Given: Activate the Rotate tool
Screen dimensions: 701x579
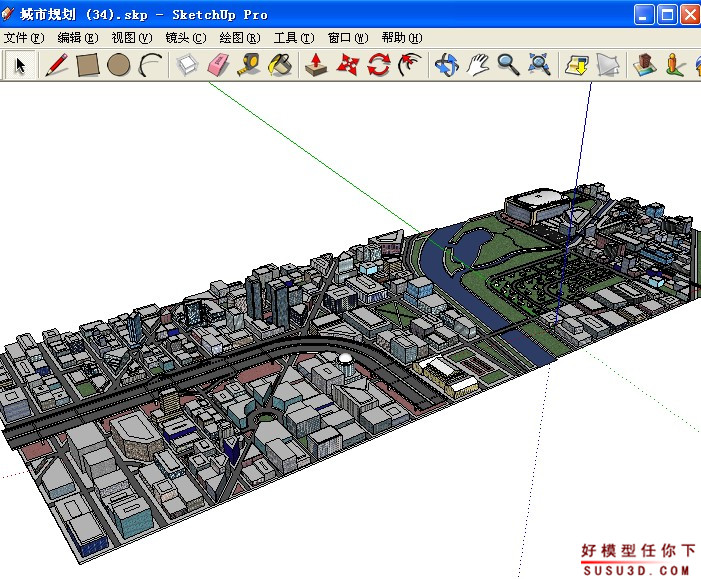Looking at the screenshot, I should (x=379, y=65).
